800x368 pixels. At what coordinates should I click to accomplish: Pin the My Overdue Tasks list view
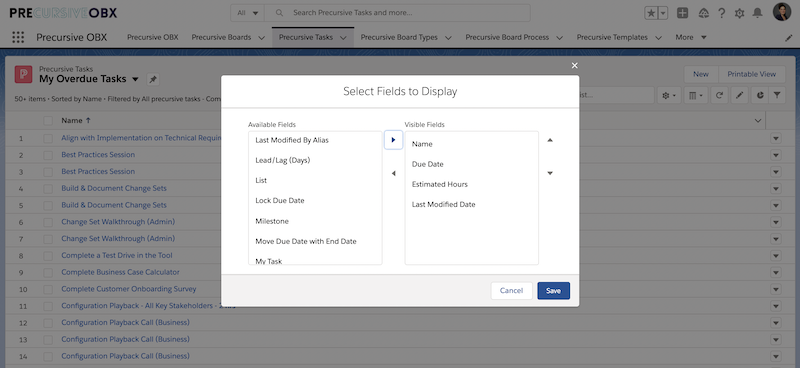(x=153, y=80)
